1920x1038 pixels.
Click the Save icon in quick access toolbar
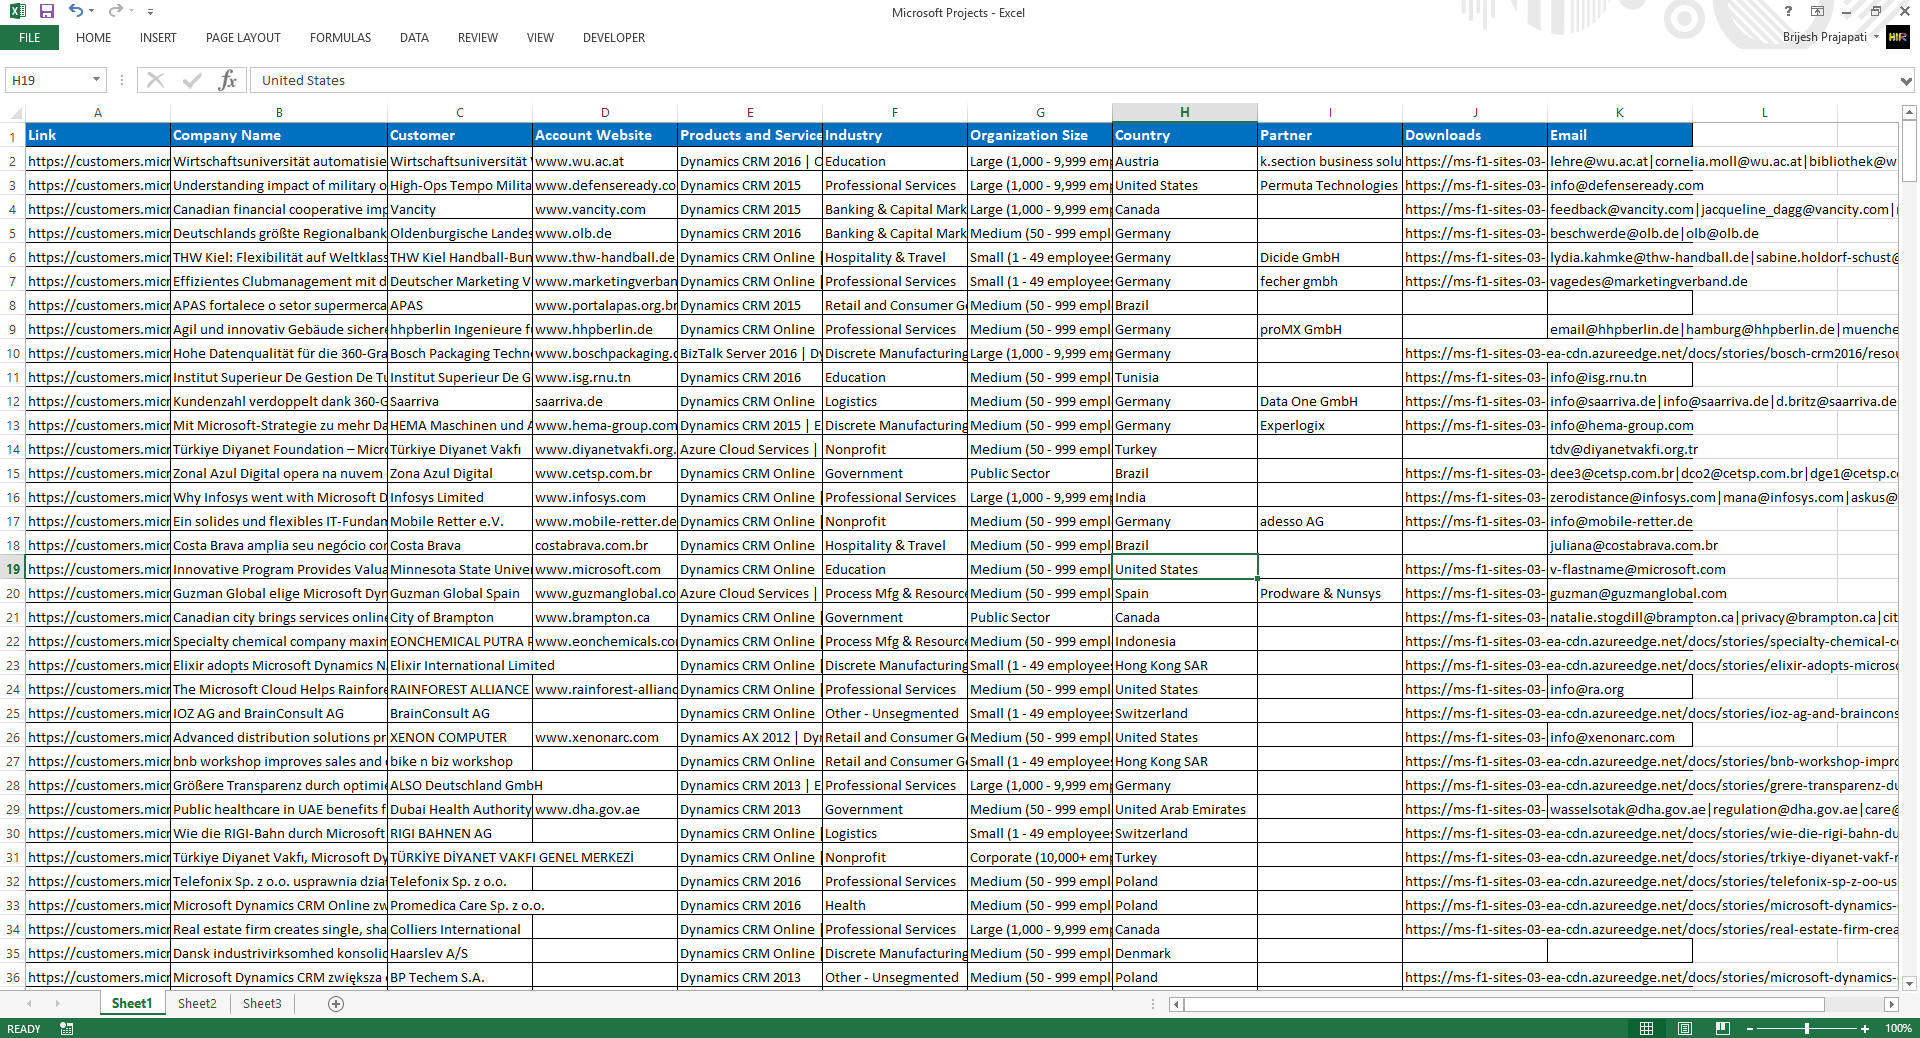point(46,11)
